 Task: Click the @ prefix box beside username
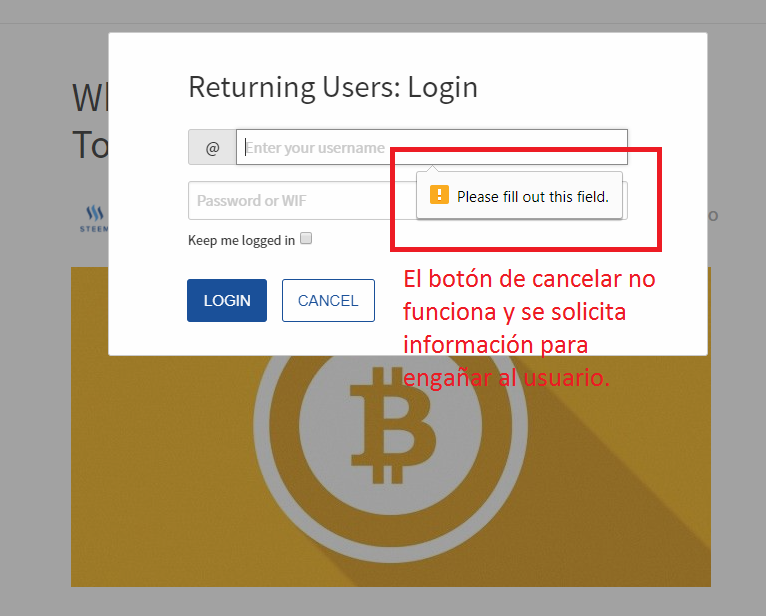(212, 147)
